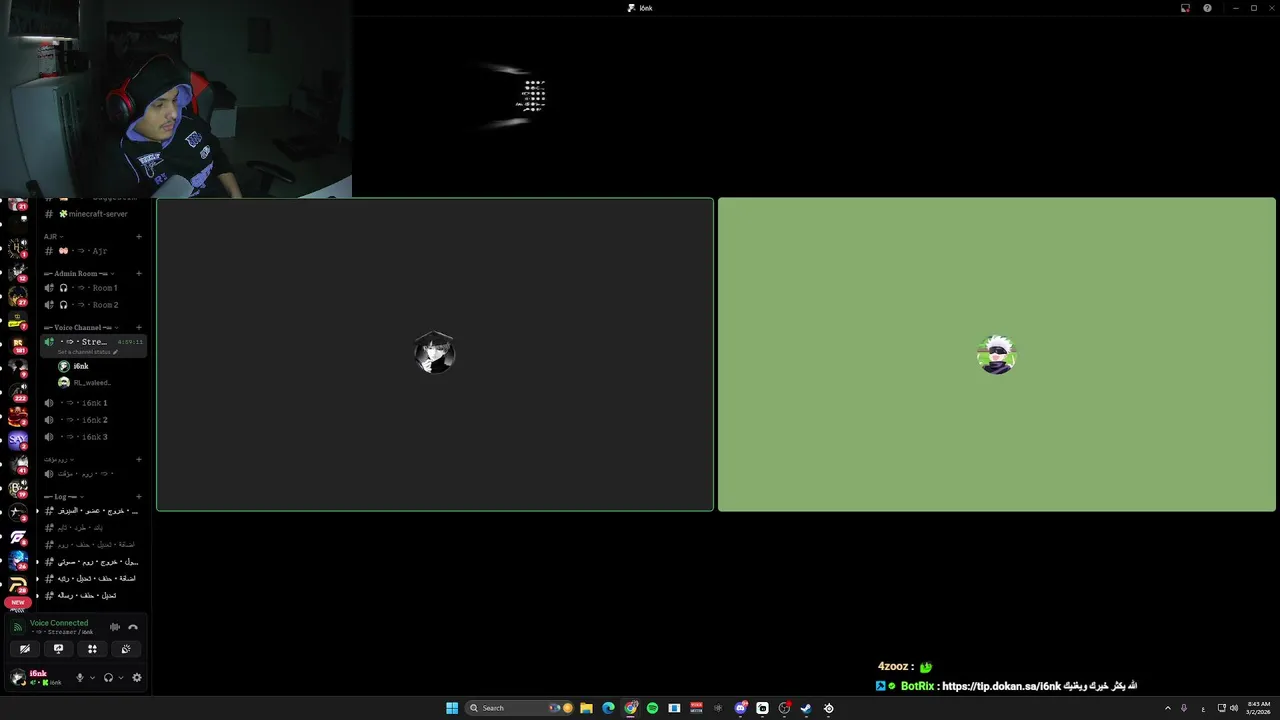1280x720 pixels.
Task: Launch Microsoft Edge from taskbar
Action: coord(608,708)
